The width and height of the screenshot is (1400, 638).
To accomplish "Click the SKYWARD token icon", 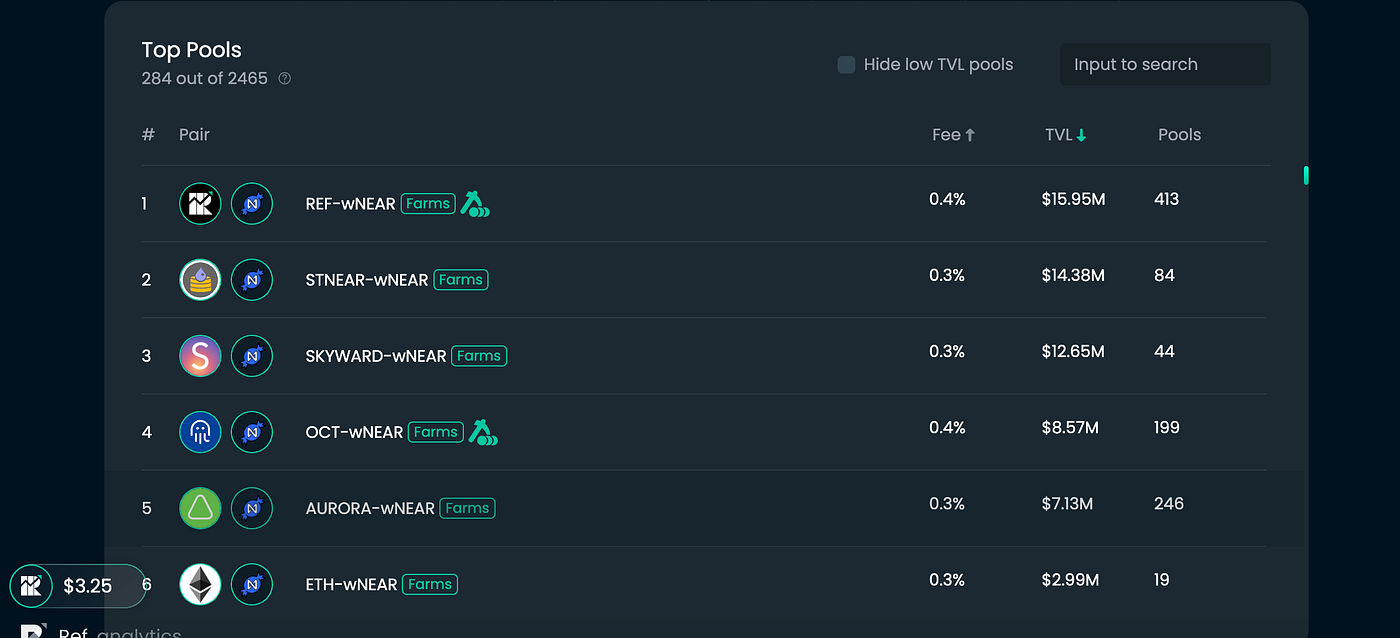I will tap(200, 356).
